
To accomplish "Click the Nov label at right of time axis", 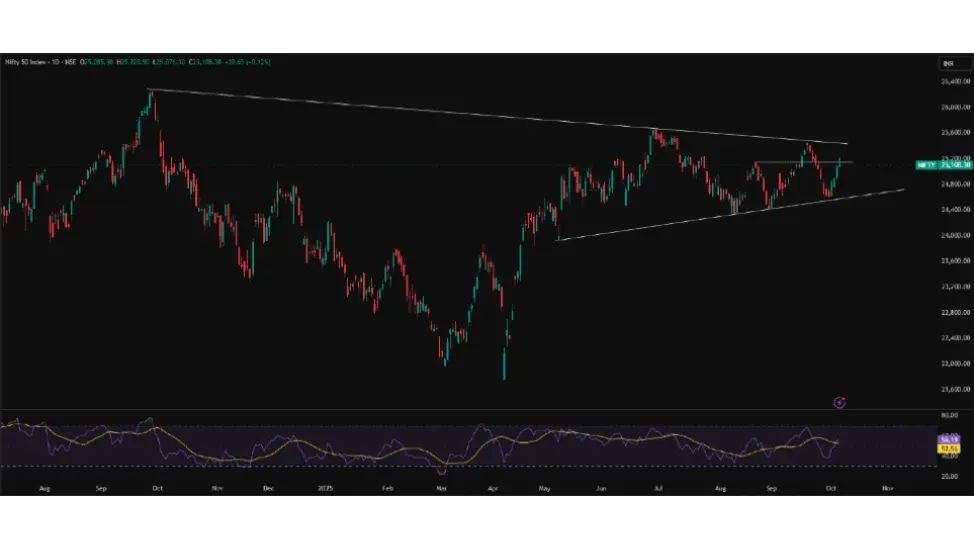I will click(886, 489).
